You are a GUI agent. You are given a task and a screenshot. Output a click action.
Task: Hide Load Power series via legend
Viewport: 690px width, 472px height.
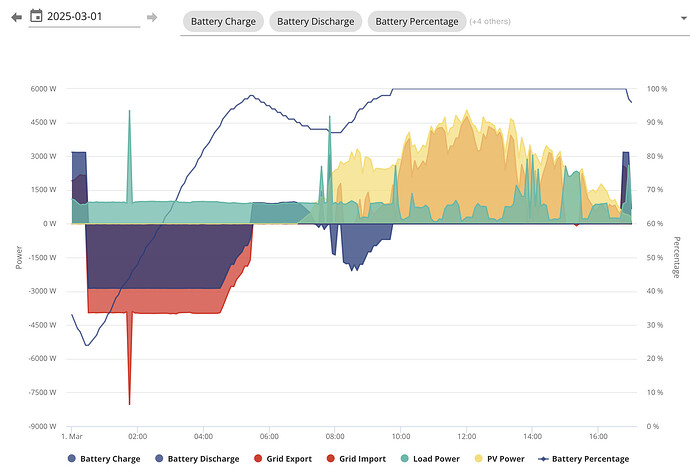[x=430, y=458]
